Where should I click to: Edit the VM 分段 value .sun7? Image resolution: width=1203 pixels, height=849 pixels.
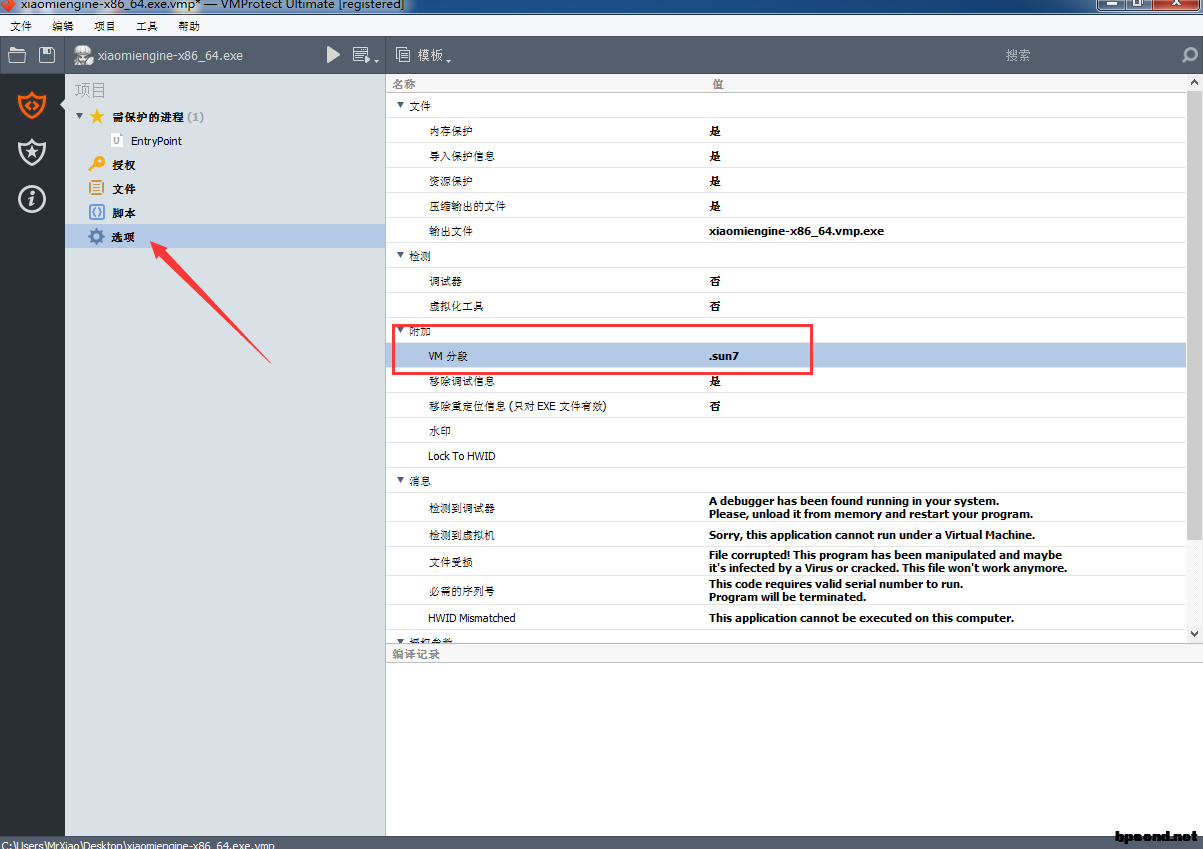(724, 356)
